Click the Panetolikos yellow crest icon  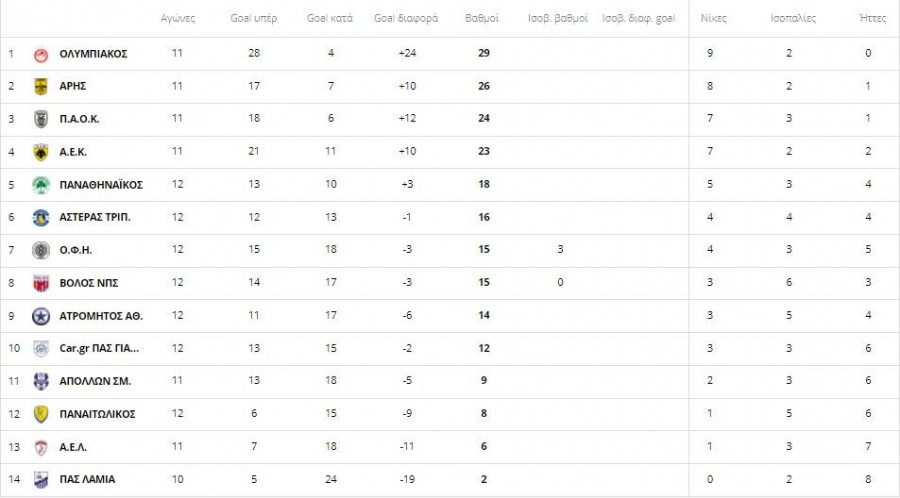pyautogui.click(x=41, y=414)
